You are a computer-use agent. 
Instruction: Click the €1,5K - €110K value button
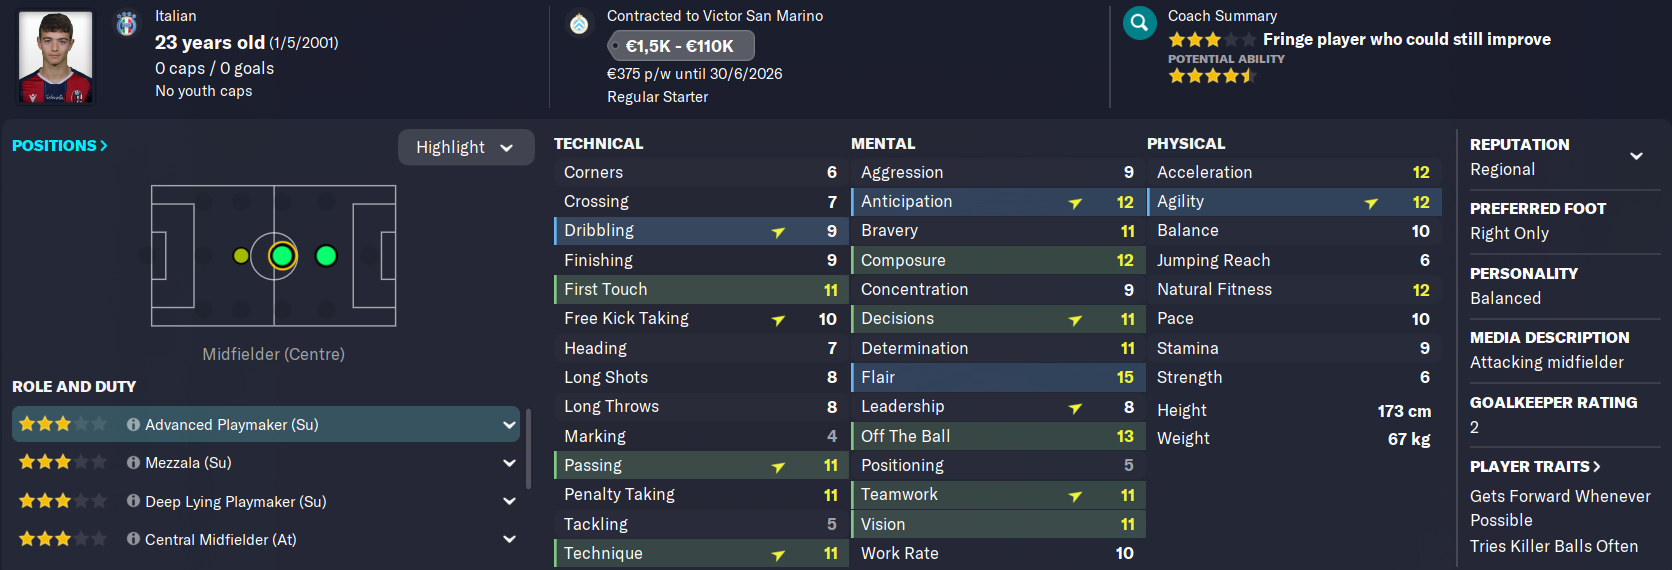pos(680,46)
